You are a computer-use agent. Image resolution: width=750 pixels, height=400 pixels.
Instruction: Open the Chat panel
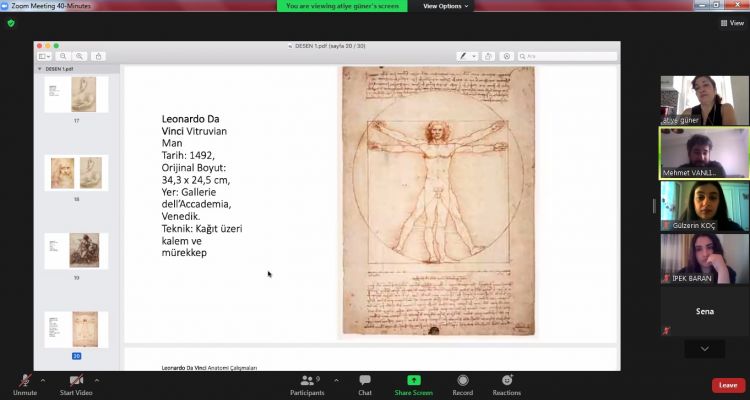coord(365,385)
